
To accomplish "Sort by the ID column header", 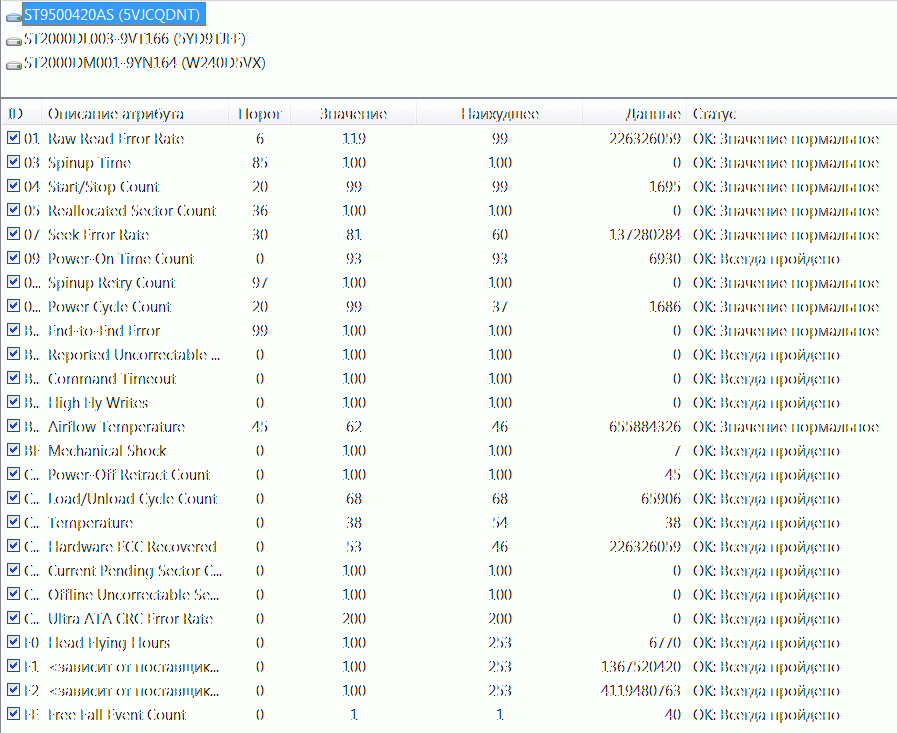I will tap(21, 113).
